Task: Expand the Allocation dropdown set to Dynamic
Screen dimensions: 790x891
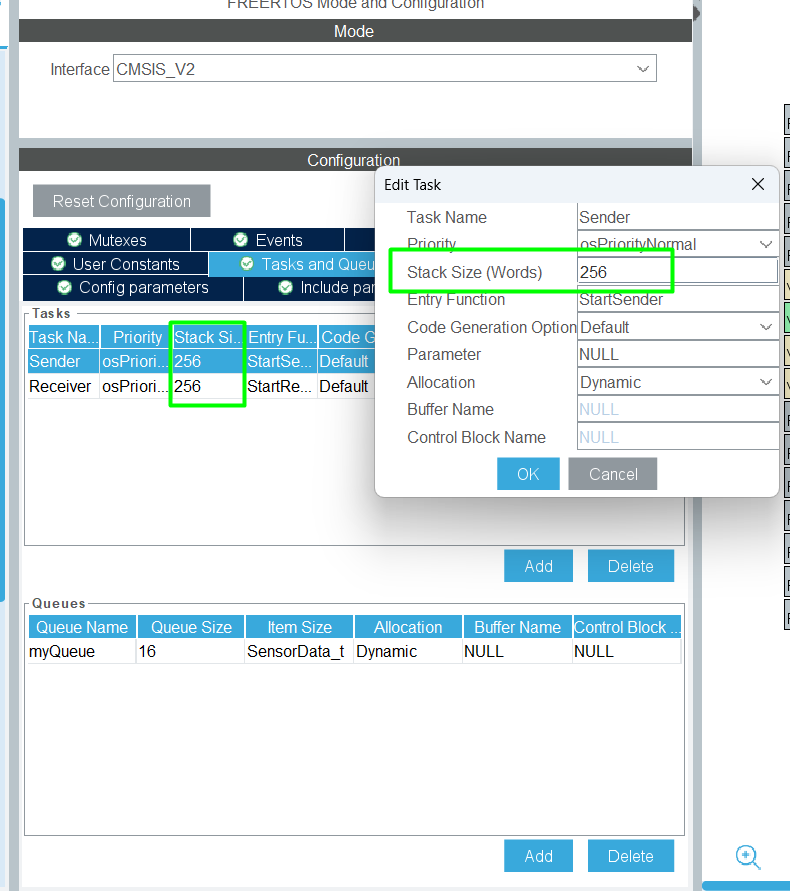Action: point(766,382)
